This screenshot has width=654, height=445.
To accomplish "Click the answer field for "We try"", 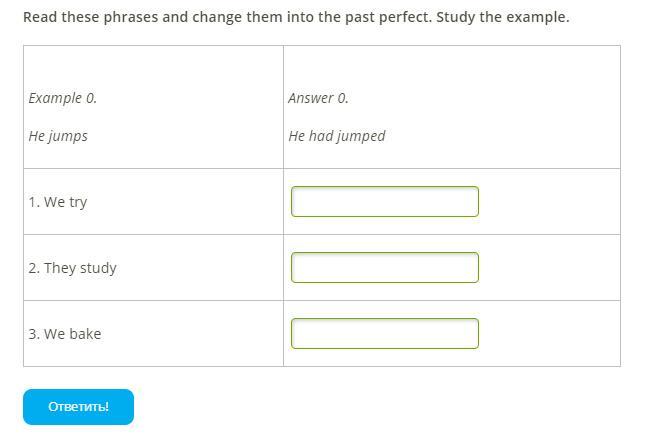I will pyautogui.click(x=384, y=202).
